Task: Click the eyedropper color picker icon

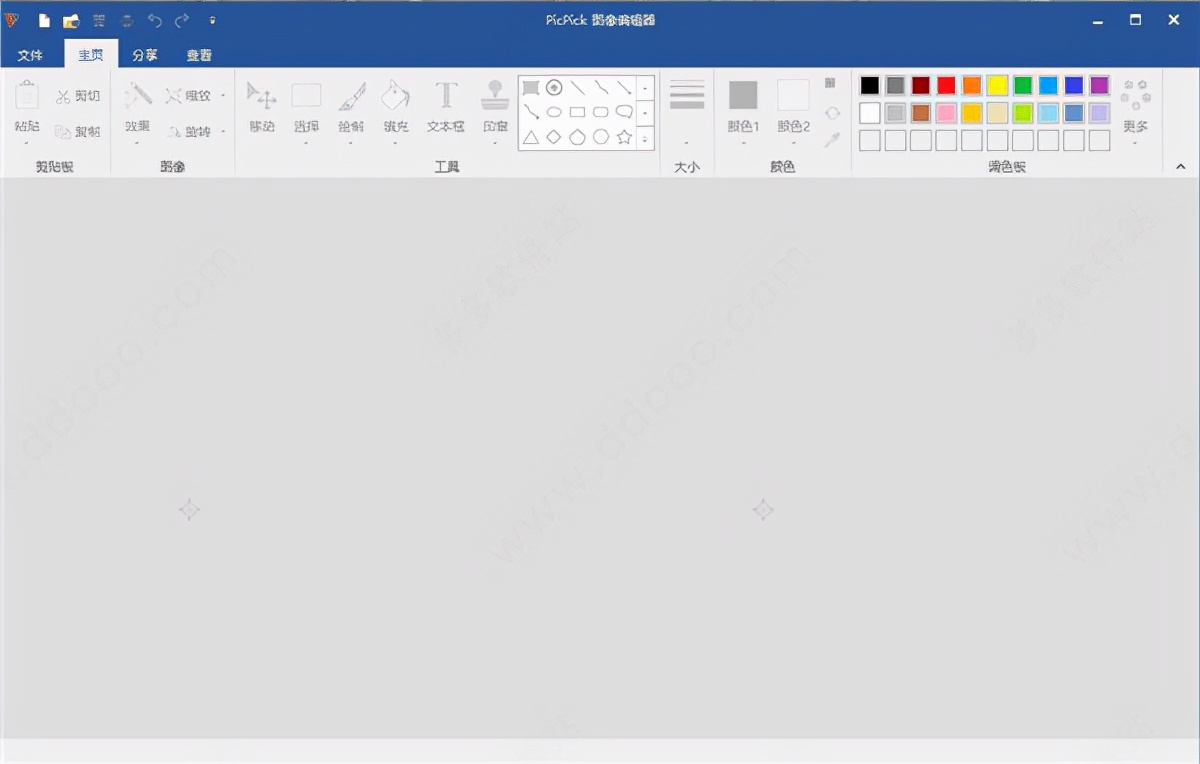Action: point(832,140)
